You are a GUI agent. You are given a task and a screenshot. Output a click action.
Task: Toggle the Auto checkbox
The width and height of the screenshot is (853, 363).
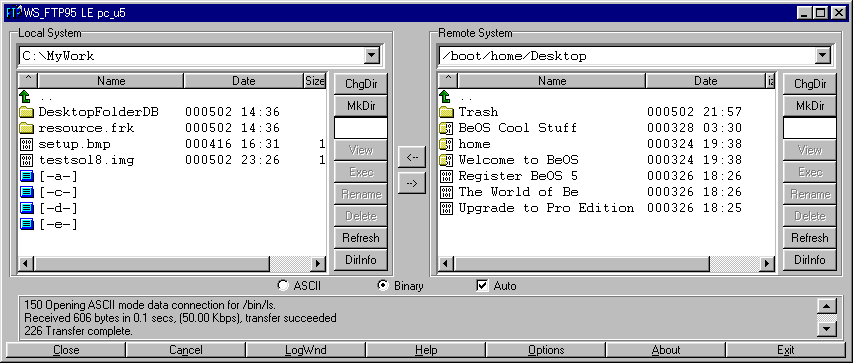coord(482,285)
